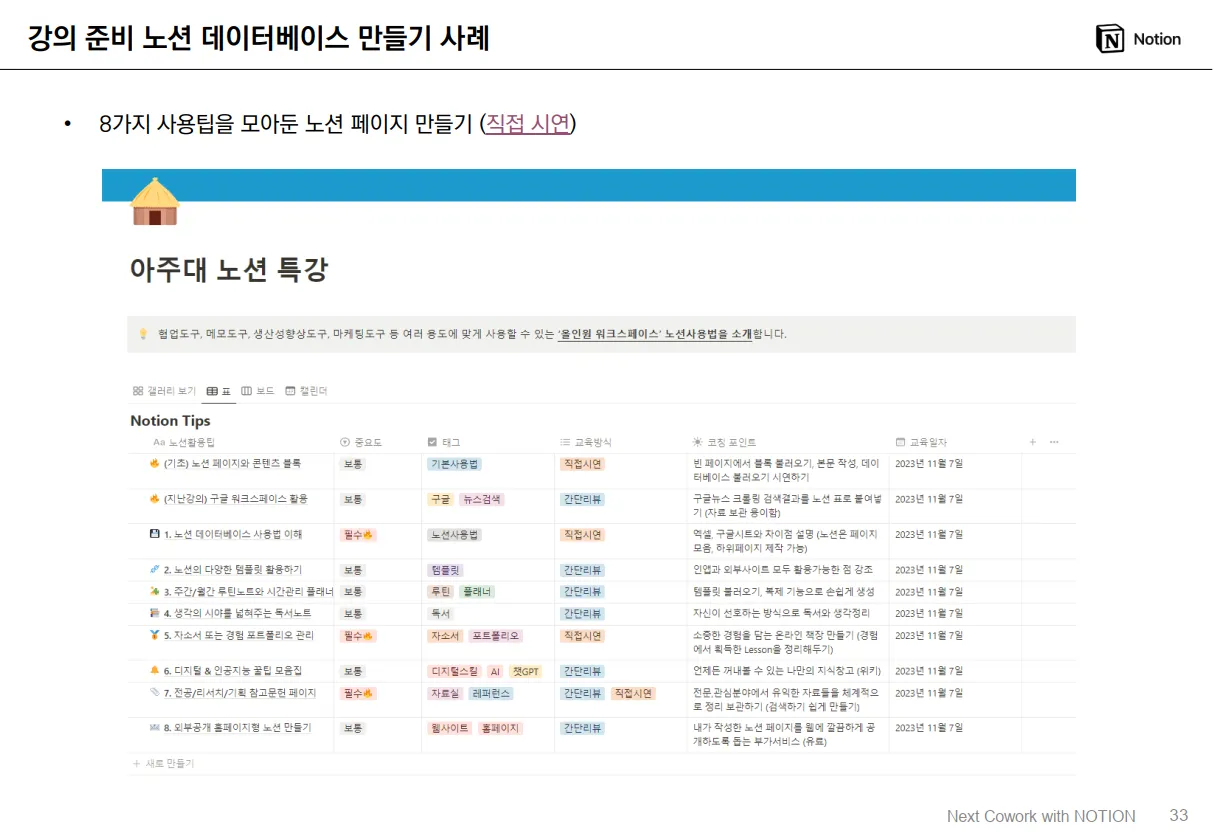The image size is (1214, 834).
Task: Open page (지난강의) 구글 워크스페이스 활용
Action: (236, 498)
